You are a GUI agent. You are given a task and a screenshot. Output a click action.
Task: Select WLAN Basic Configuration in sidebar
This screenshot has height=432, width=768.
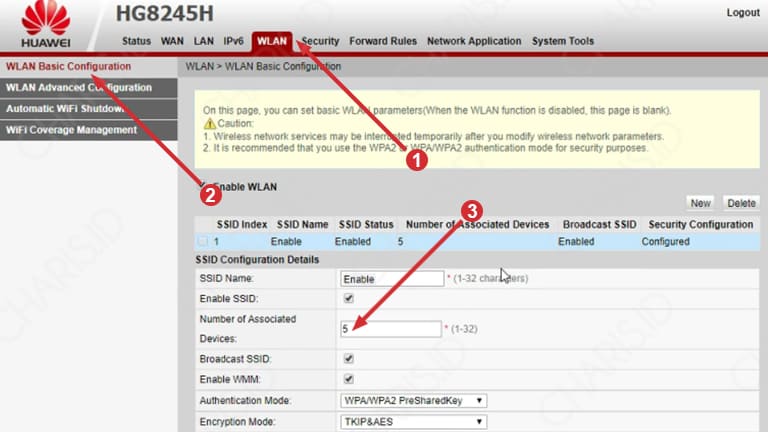tap(89, 66)
